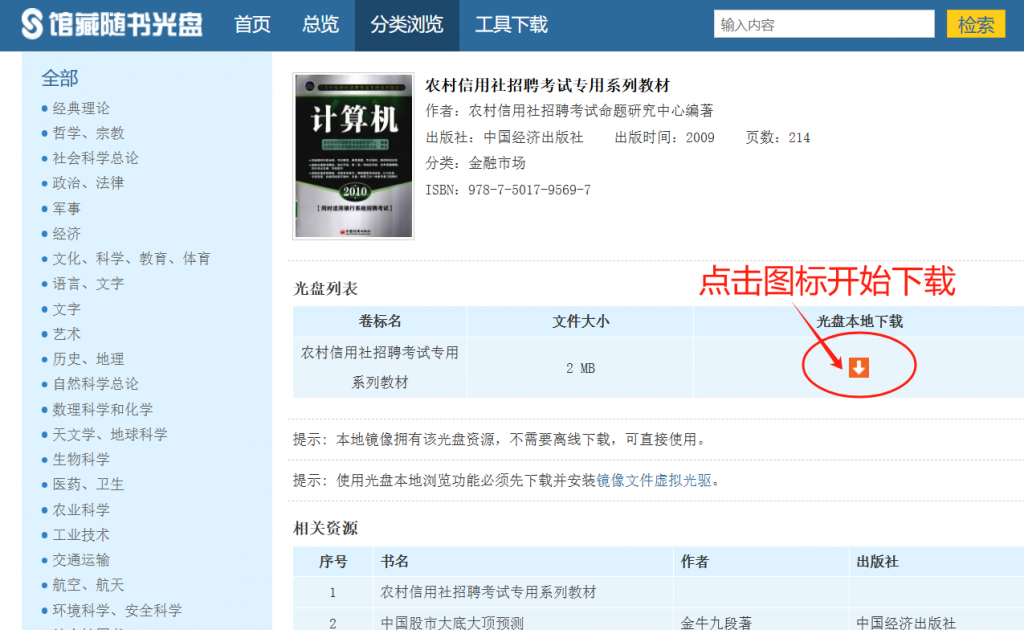1024x630 pixels.
Task: Open the 计算机 book cover thumbnail
Action: (x=353, y=156)
